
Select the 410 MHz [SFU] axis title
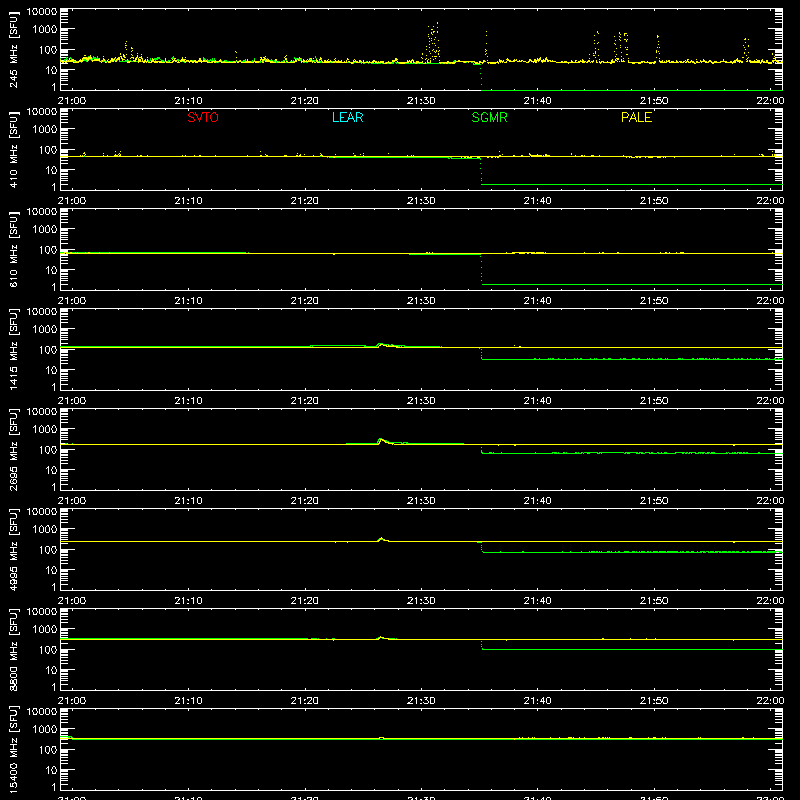coord(13,149)
